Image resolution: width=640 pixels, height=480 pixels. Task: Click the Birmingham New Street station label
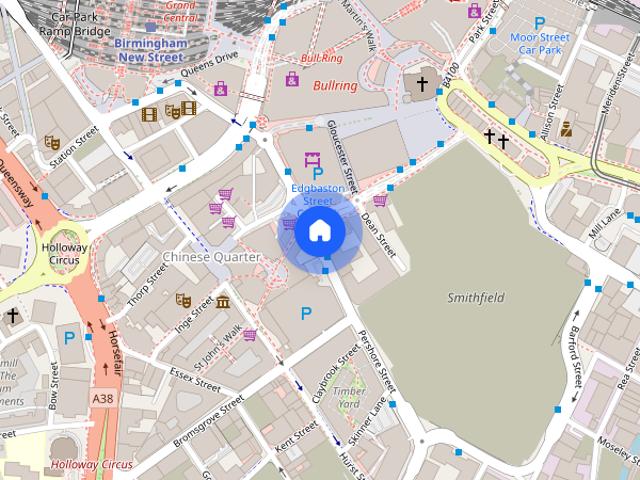151,50
